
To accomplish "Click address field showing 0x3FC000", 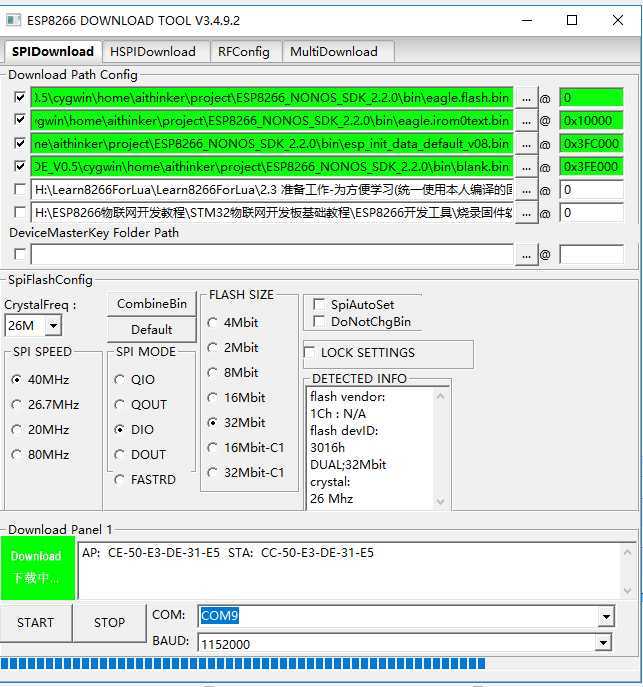I will coord(591,144).
